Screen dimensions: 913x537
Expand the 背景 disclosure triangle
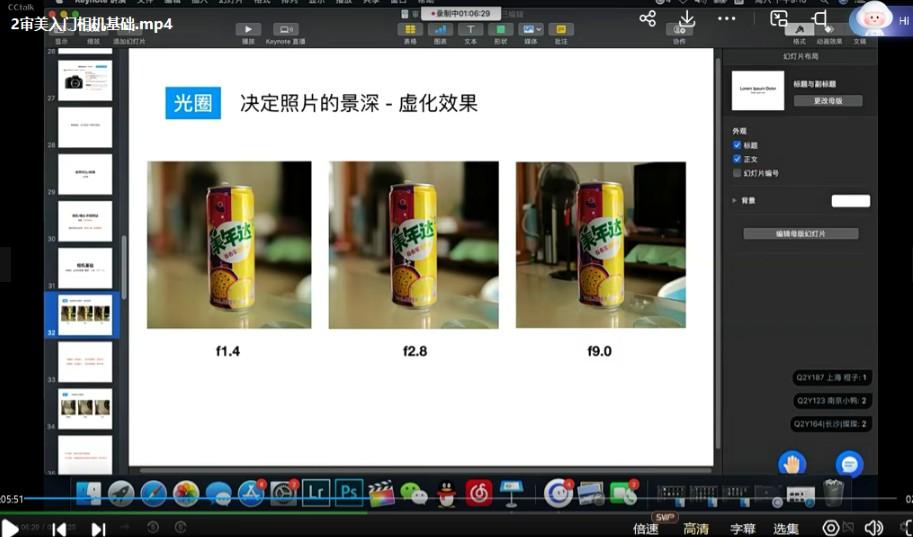735,201
